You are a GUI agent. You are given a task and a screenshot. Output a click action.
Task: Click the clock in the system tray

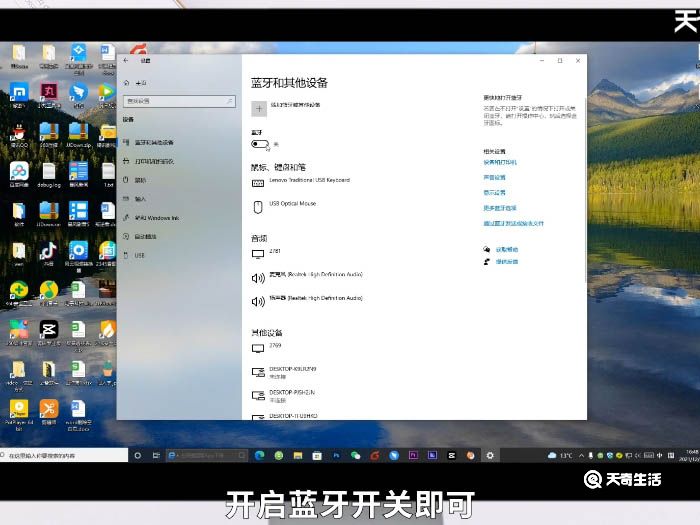(x=689, y=455)
